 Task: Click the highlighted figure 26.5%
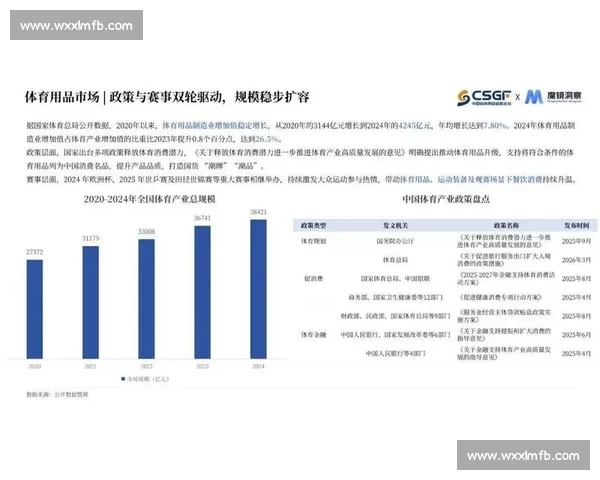tap(267, 139)
